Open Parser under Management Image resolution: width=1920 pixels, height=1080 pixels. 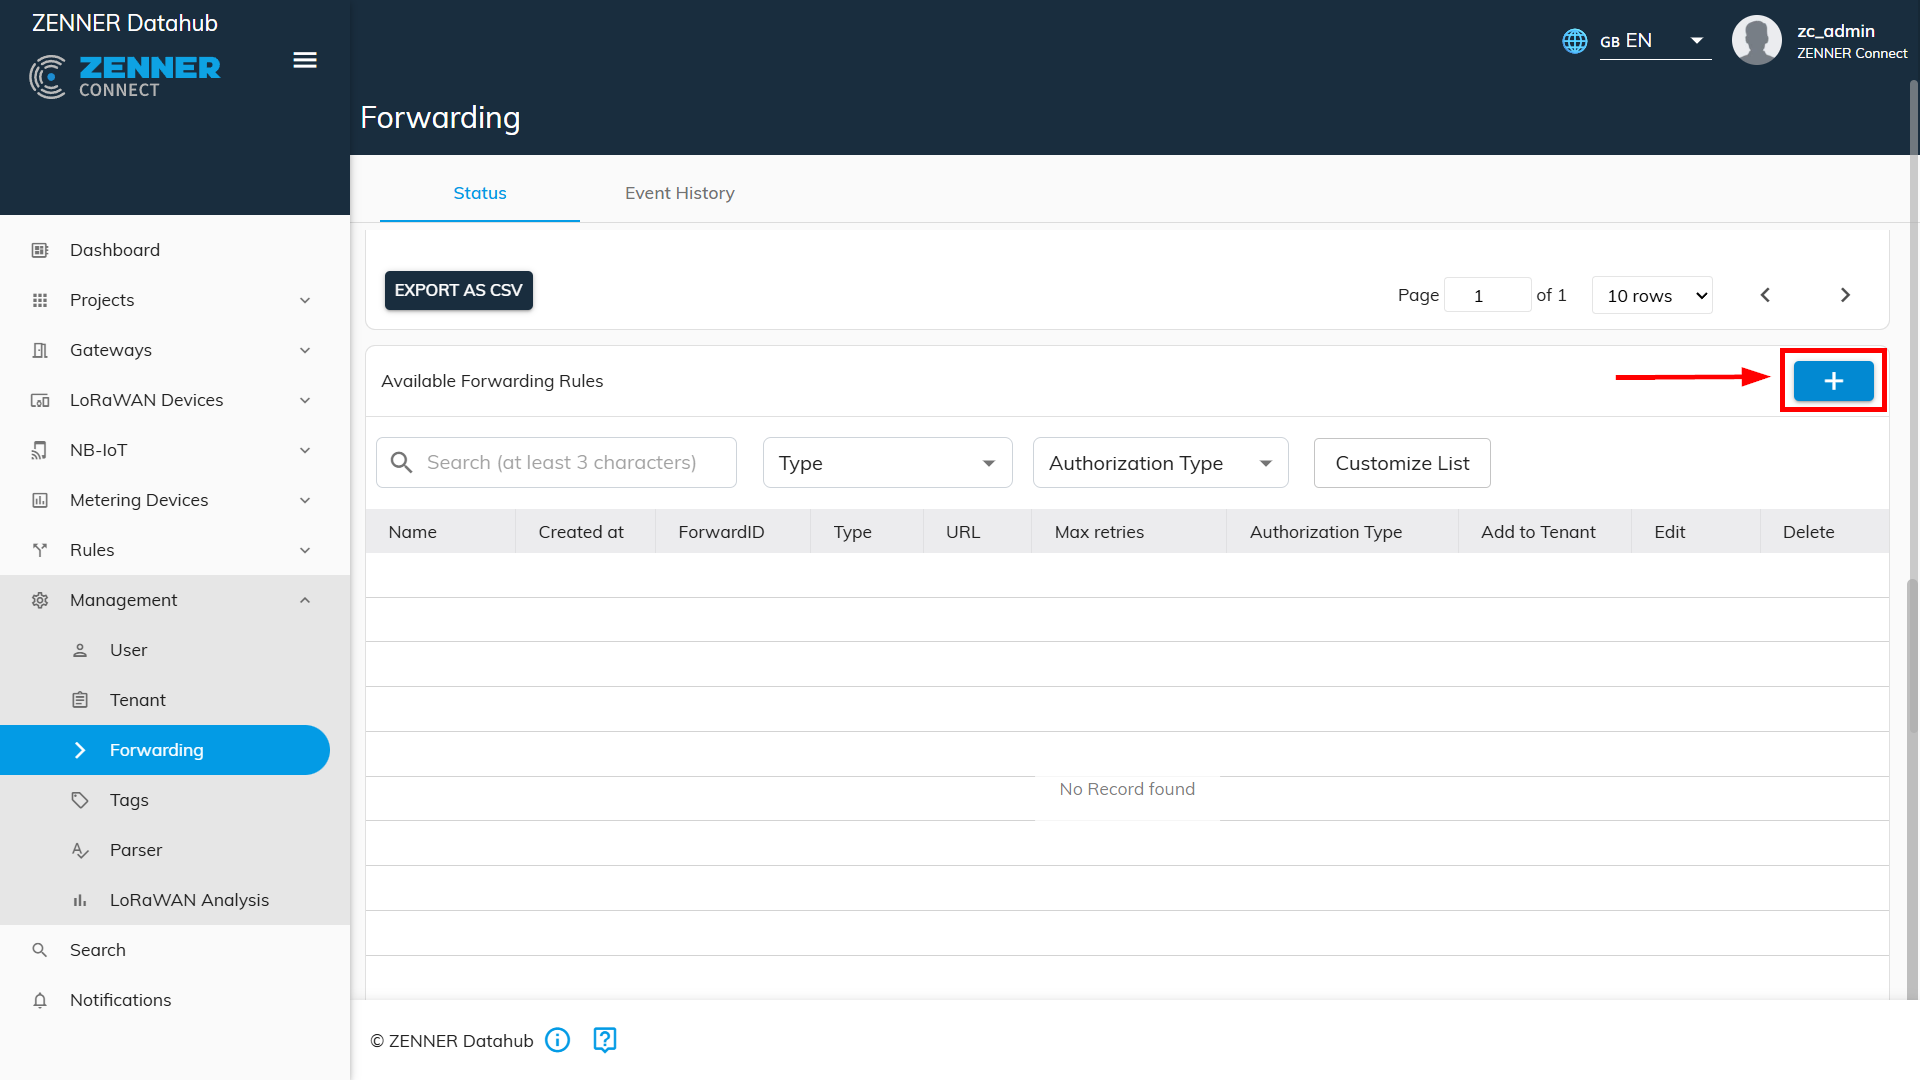(x=136, y=850)
